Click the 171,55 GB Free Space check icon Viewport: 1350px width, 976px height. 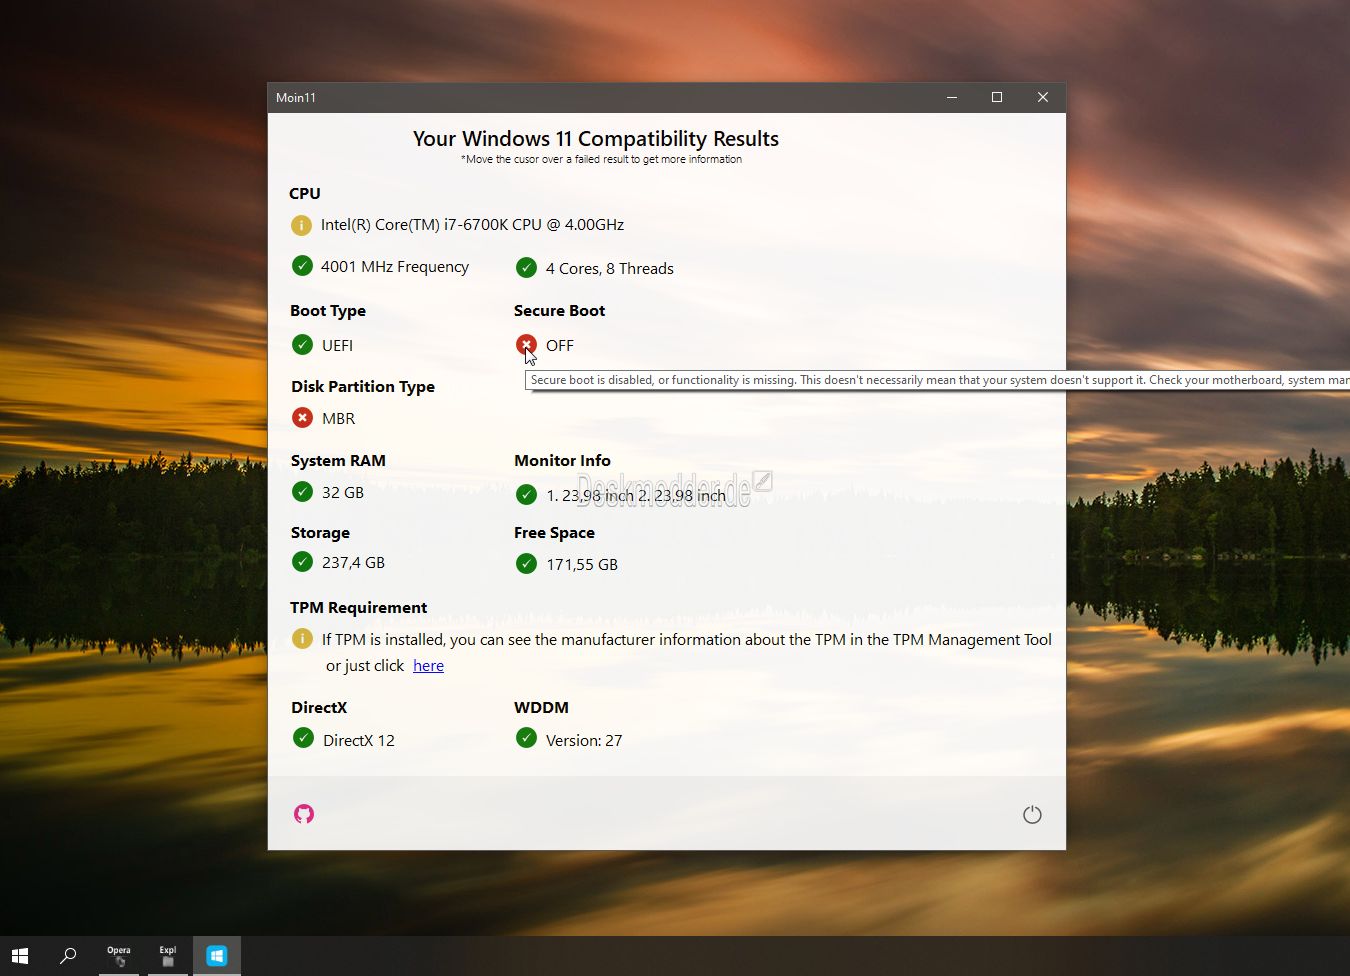coord(526,563)
